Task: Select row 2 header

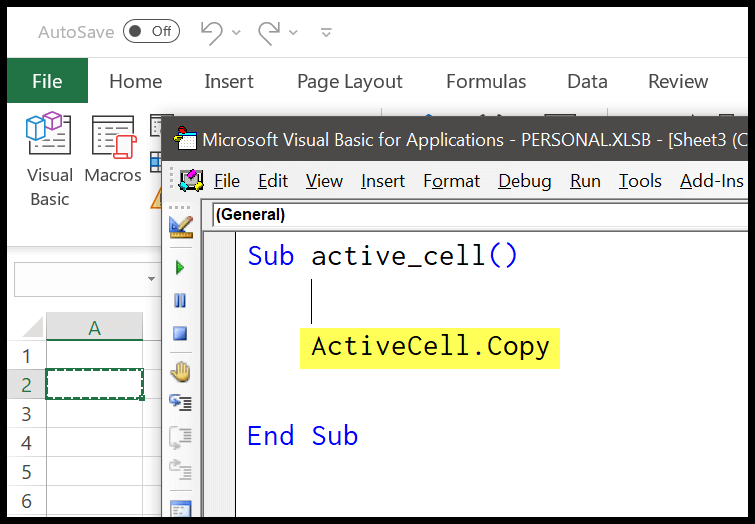Action: tap(26, 385)
